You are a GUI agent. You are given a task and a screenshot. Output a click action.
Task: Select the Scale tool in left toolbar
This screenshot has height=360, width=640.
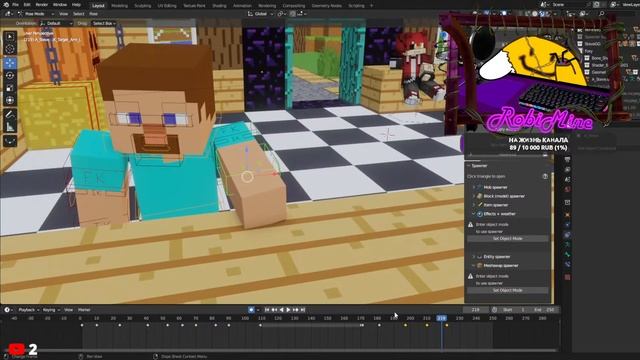tap(10, 88)
